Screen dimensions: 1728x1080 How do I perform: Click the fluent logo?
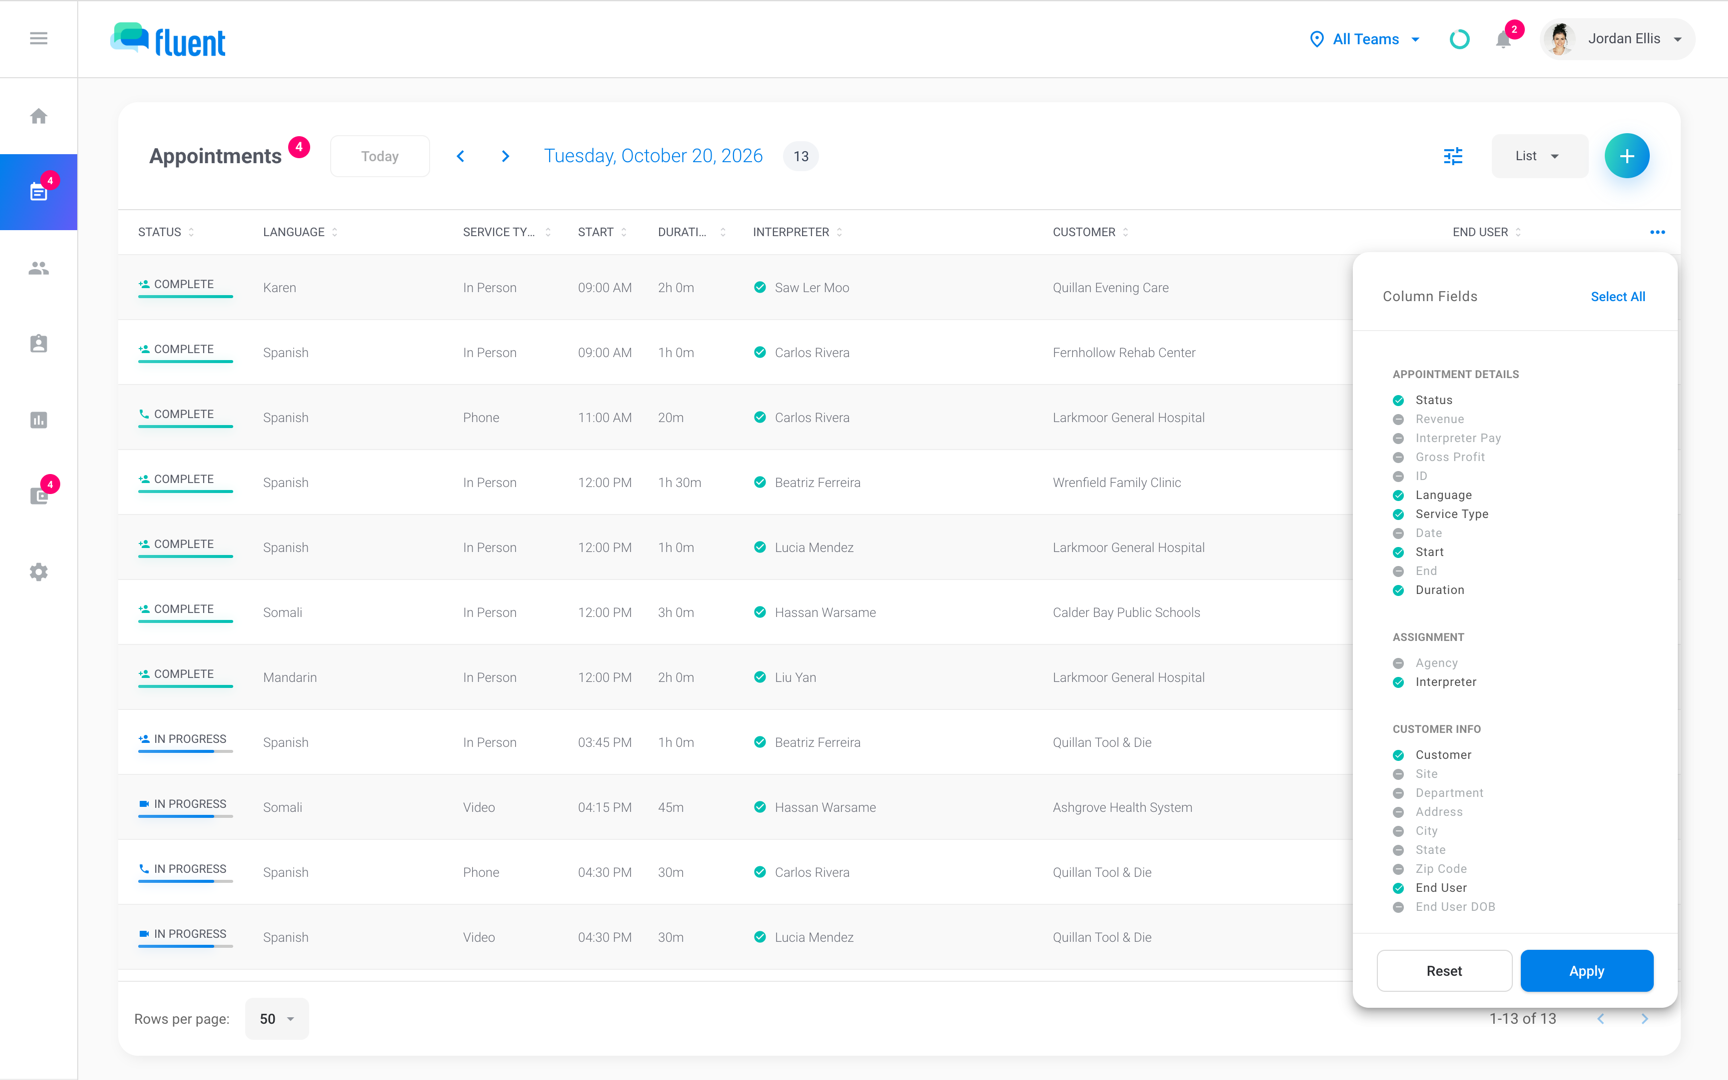pos(168,40)
